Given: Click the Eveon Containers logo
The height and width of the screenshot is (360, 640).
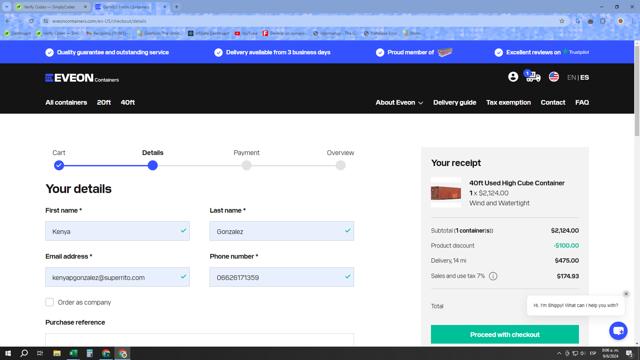Looking at the screenshot, I should [82, 78].
